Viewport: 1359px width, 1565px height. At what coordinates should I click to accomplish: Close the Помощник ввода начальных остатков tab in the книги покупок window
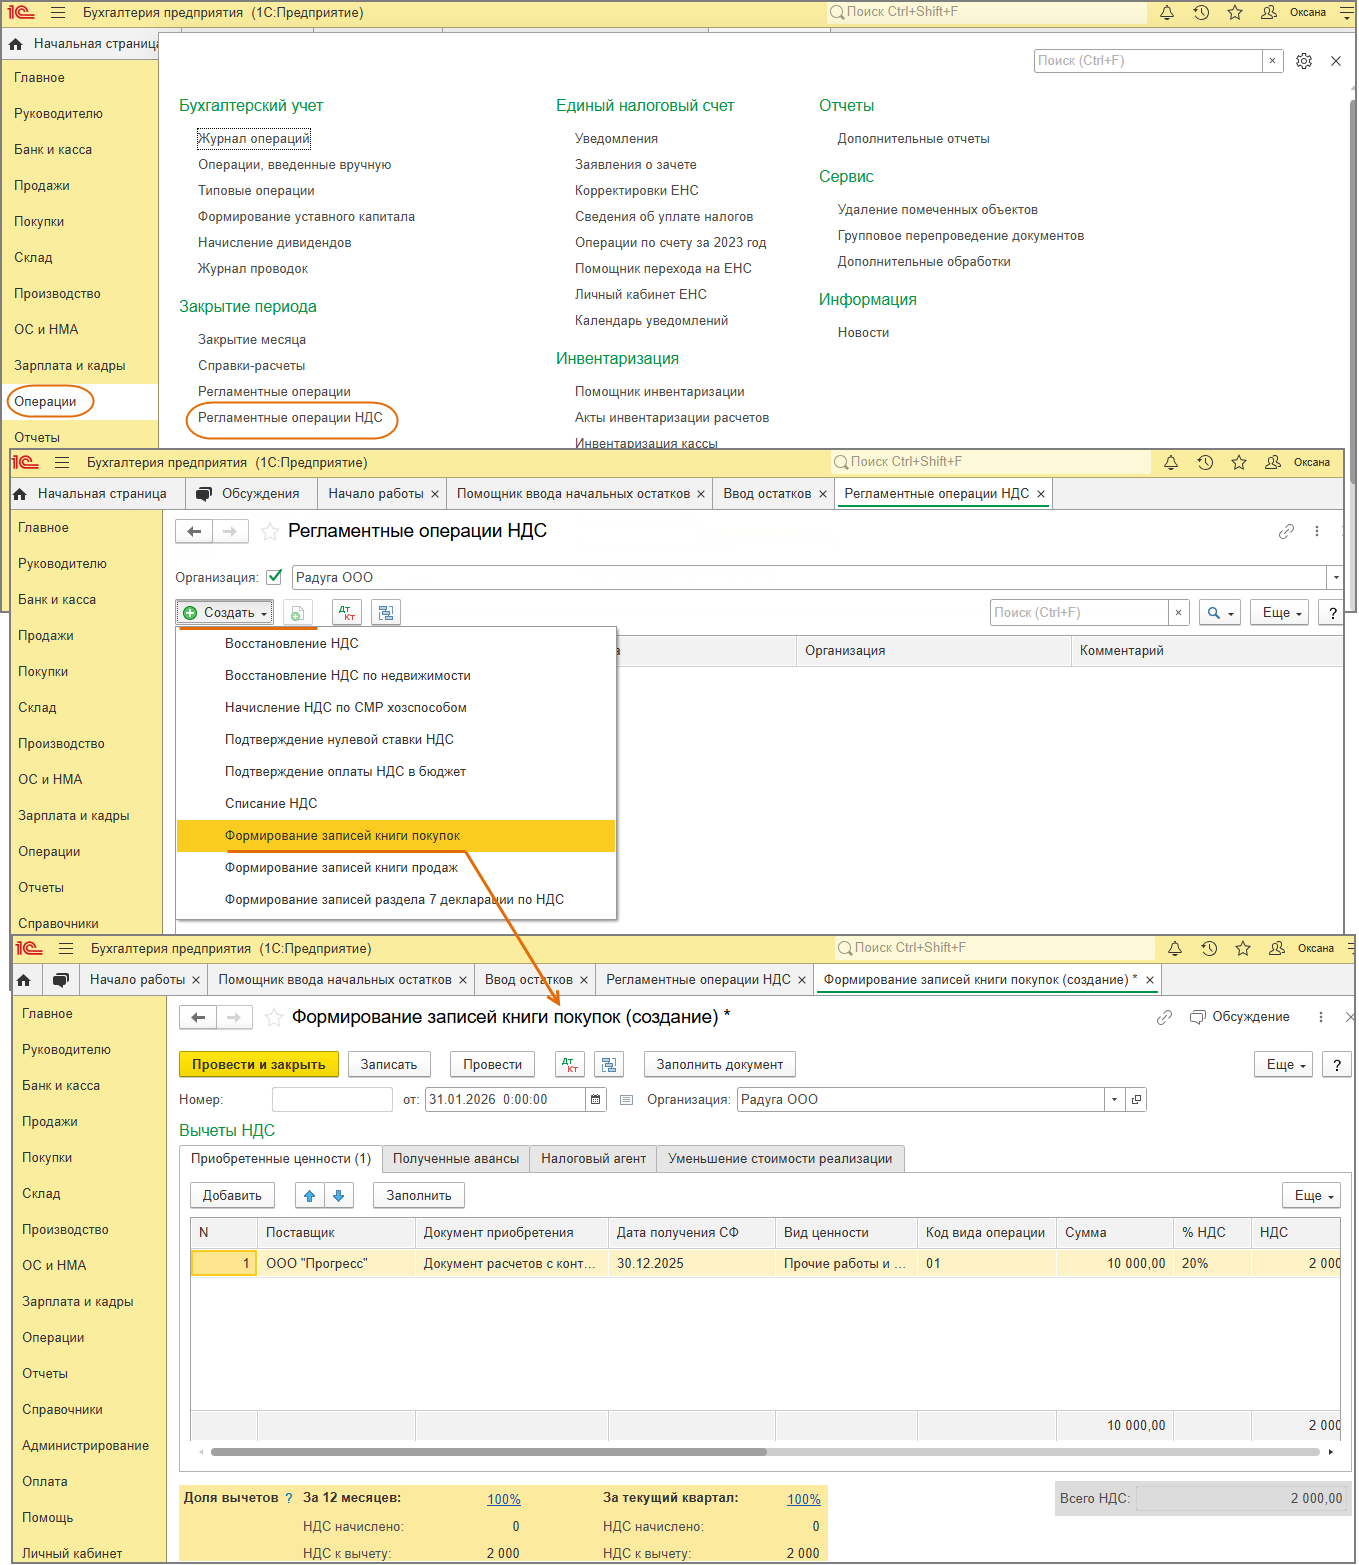coord(463,980)
